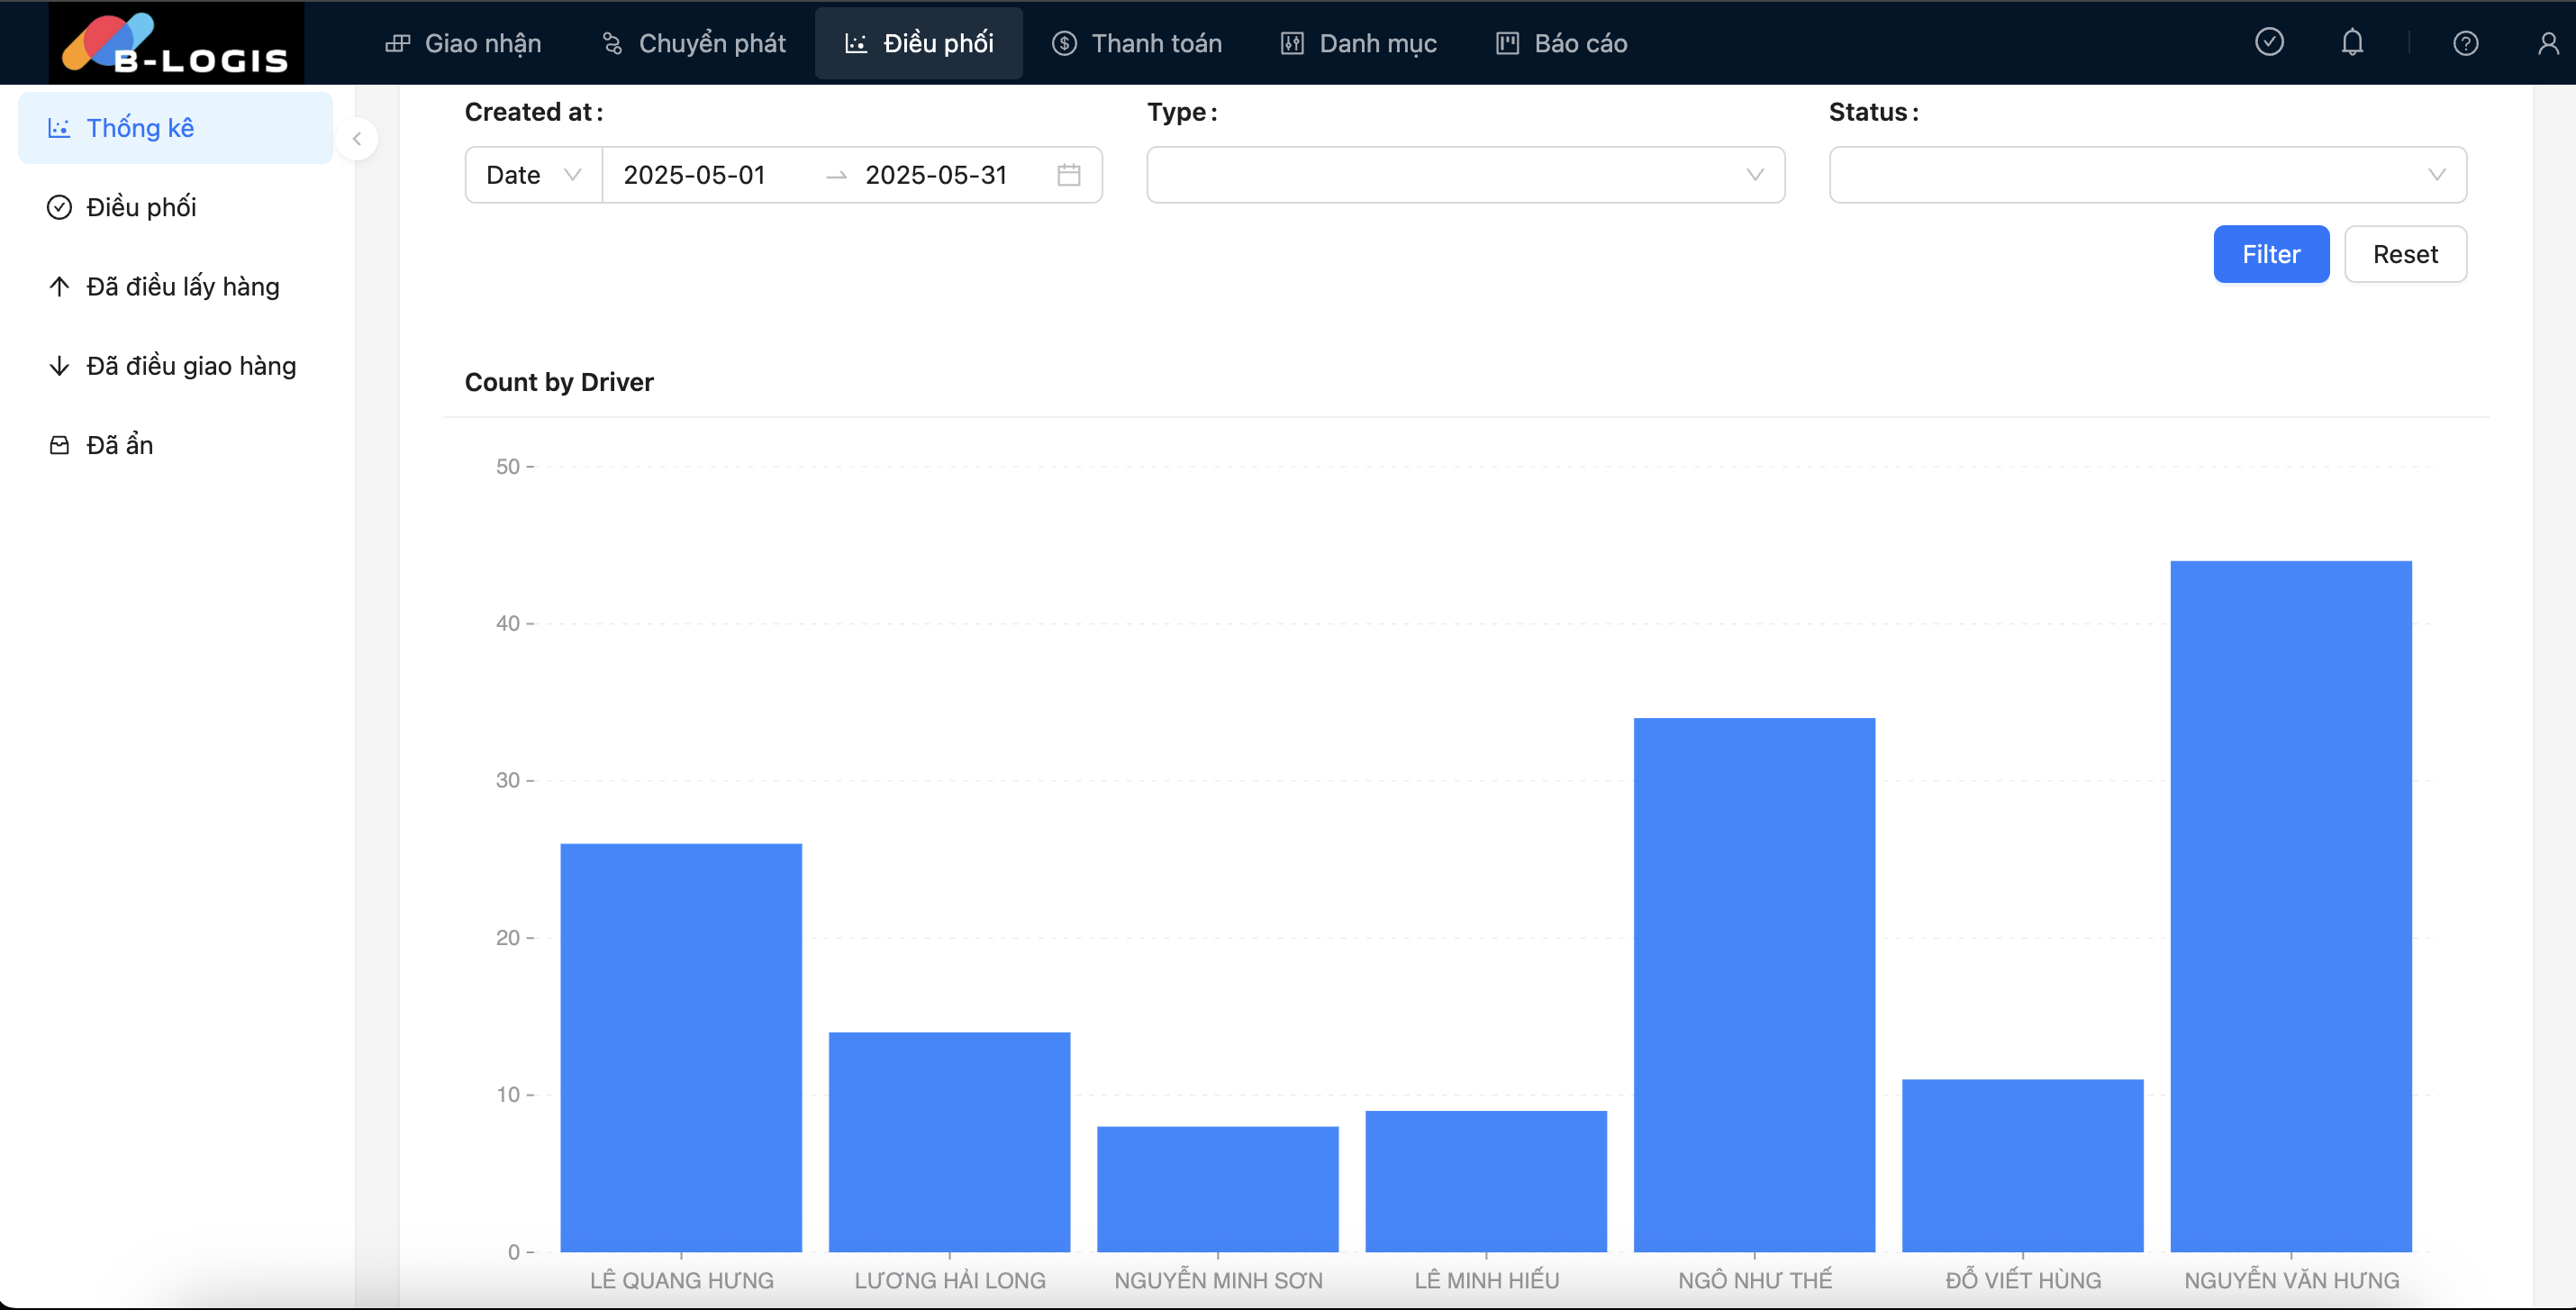This screenshot has width=2576, height=1310.
Task: Click the NGUYỄN VĂN HƯNG bar
Action: coord(2290,906)
